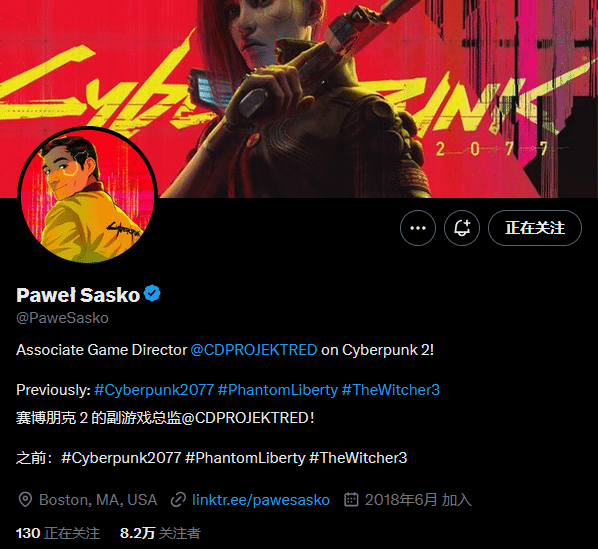Click the 2018年6月 加入 join date
This screenshot has width=598, height=549.
coord(418,500)
